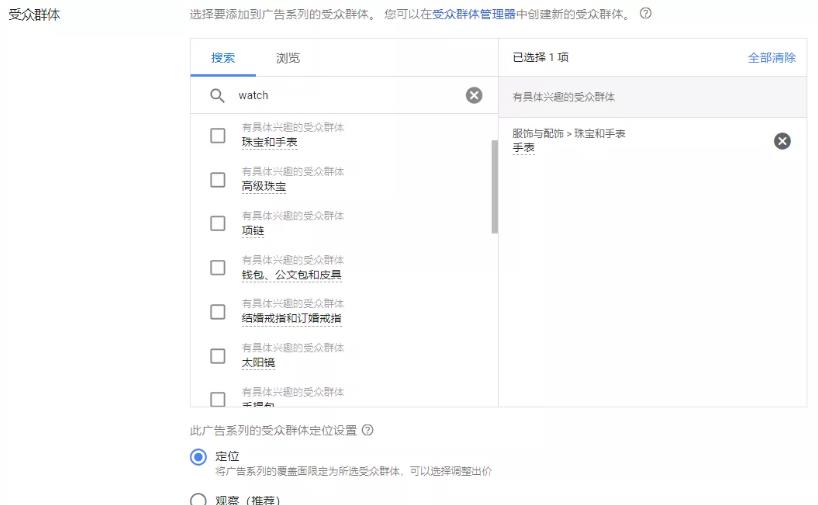Switch to the 搜索 tab
The image size is (818, 505).
pyautogui.click(x=223, y=58)
